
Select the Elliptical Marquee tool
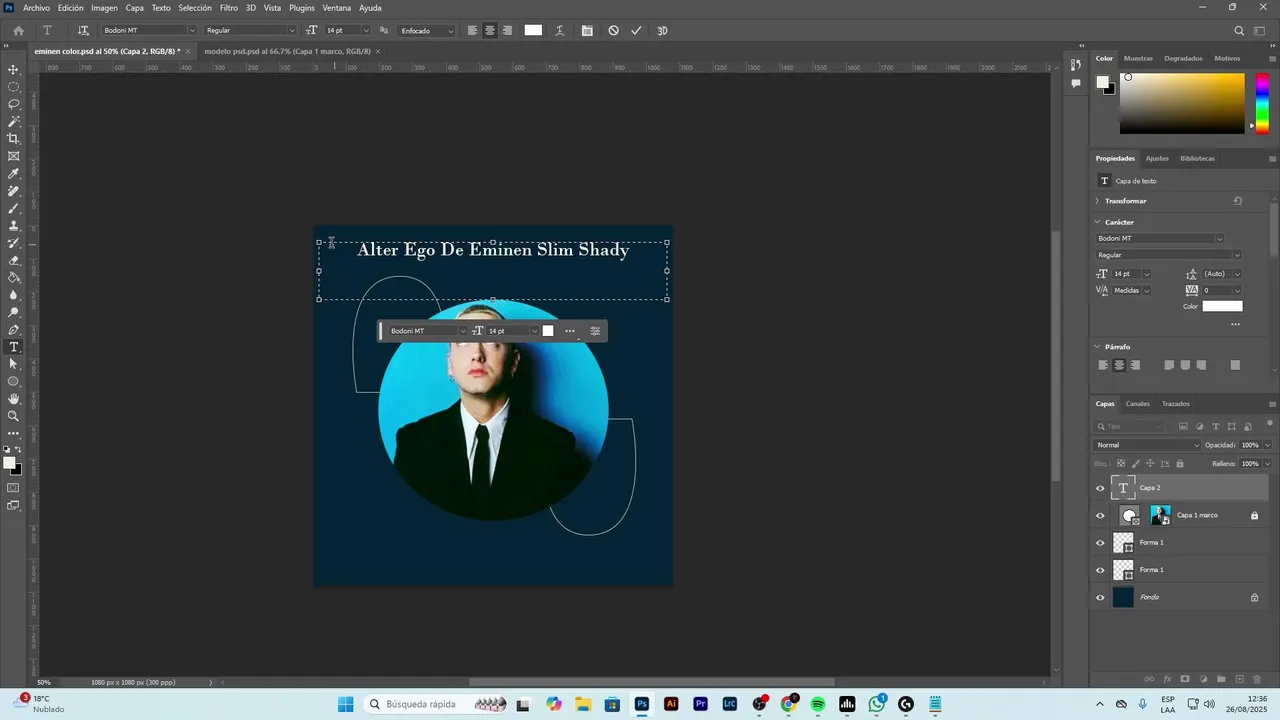[14, 87]
